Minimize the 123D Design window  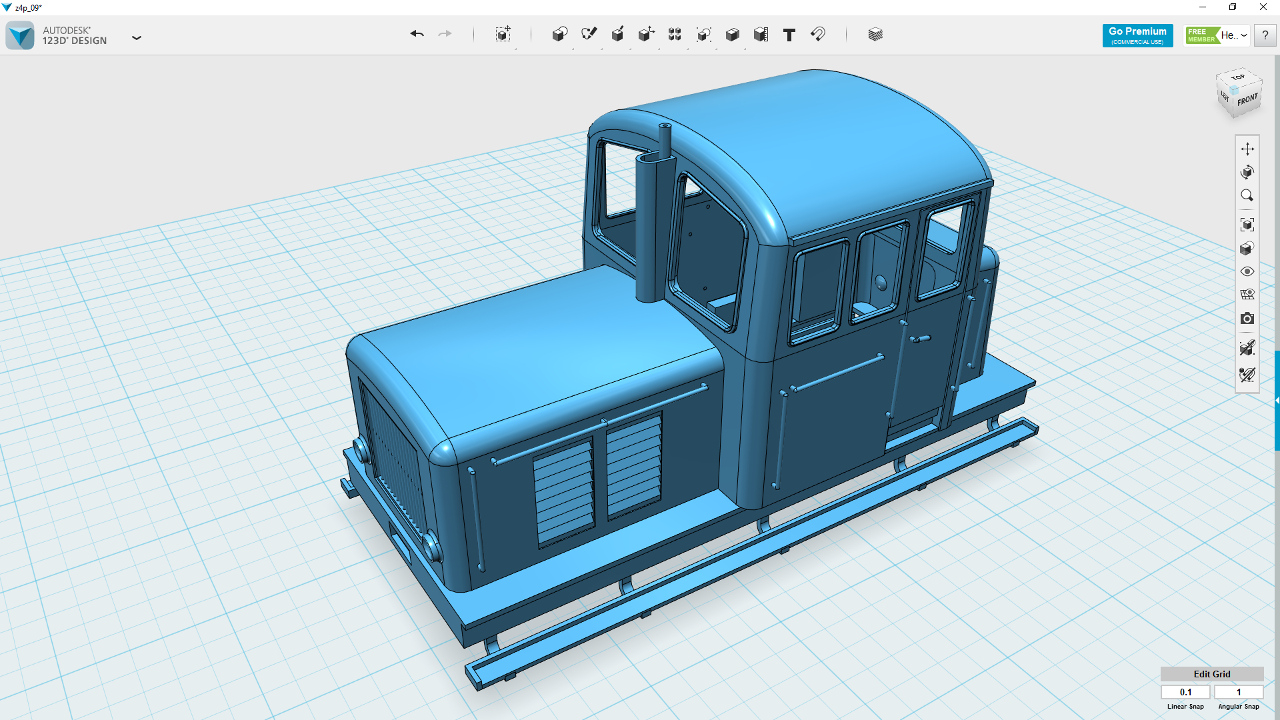click(x=1203, y=7)
